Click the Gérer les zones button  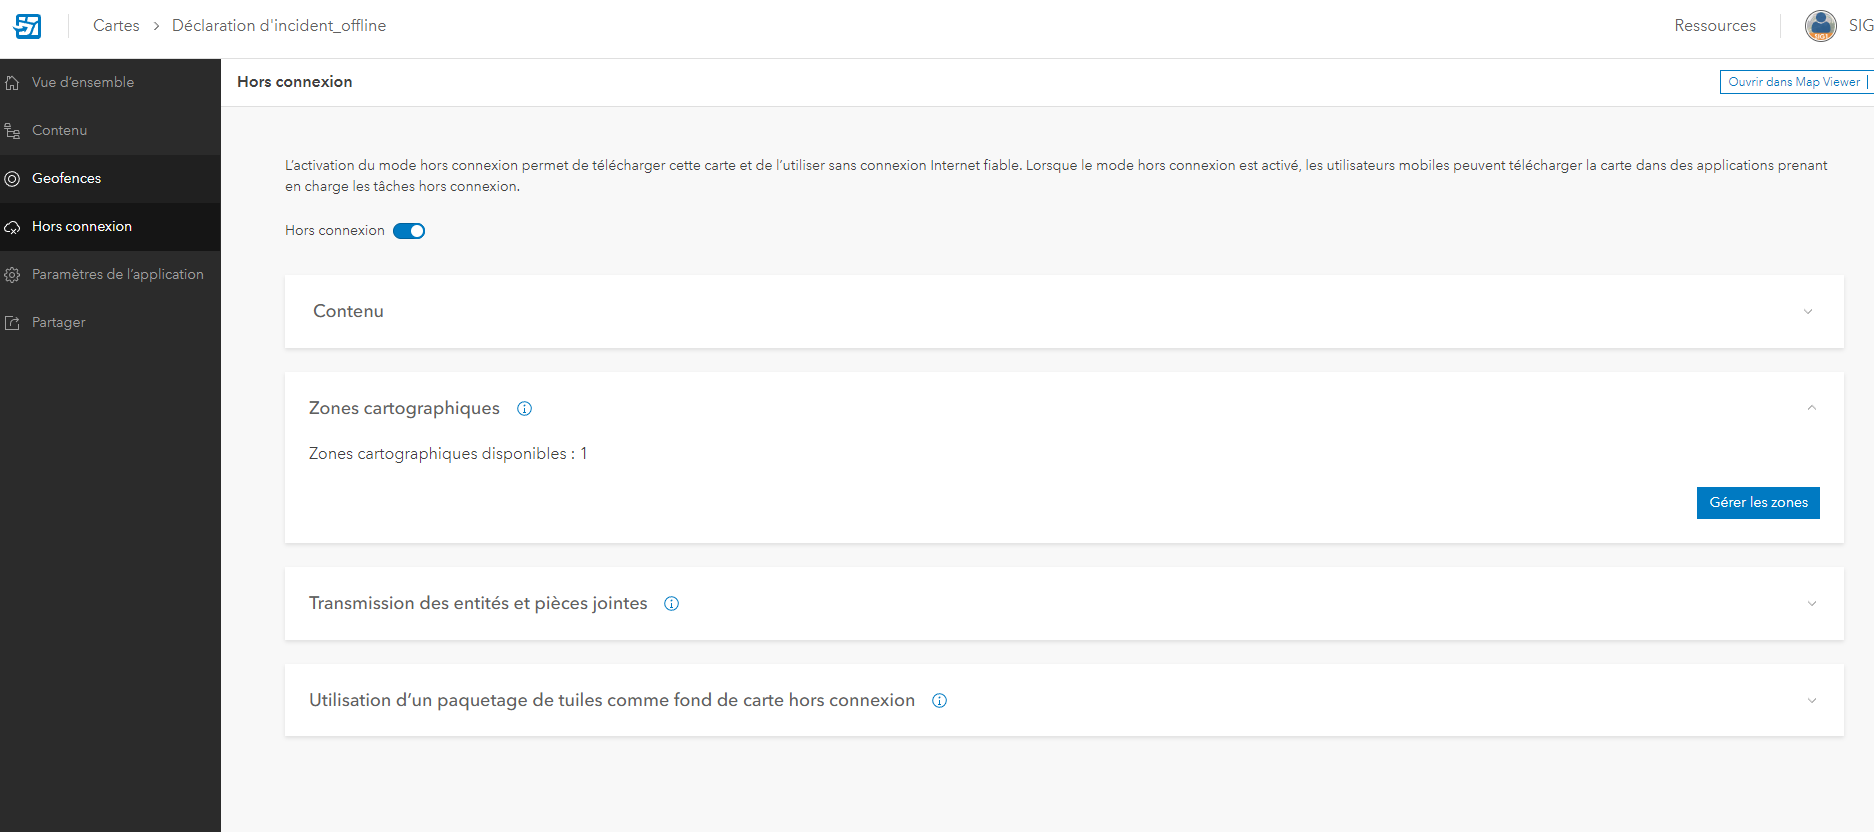pyautogui.click(x=1757, y=503)
